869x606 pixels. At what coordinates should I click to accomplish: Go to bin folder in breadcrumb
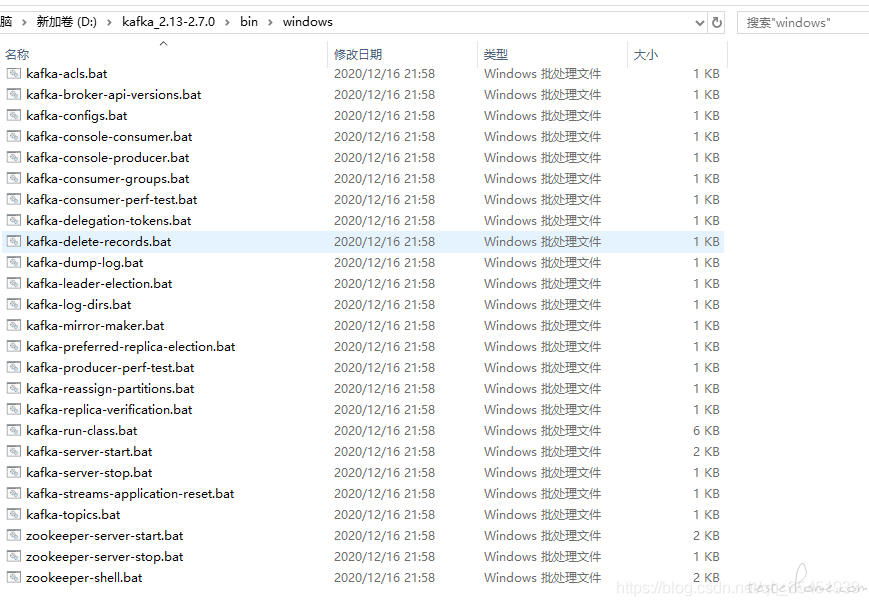[x=249, y=22]
